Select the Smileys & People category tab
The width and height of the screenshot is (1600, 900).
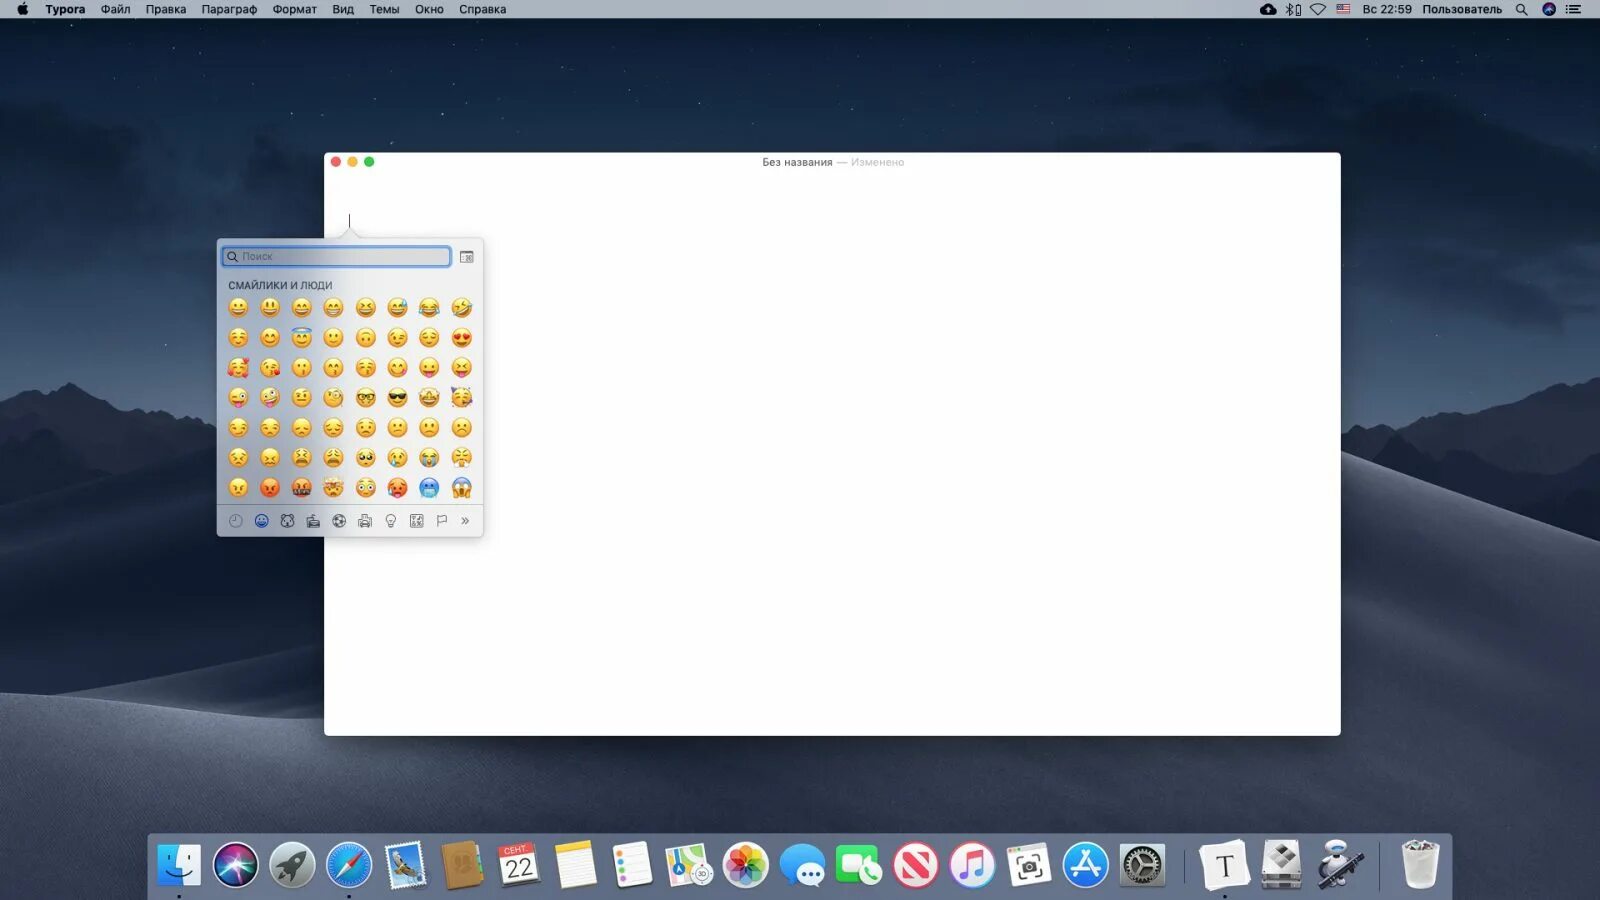coord(262,521)
